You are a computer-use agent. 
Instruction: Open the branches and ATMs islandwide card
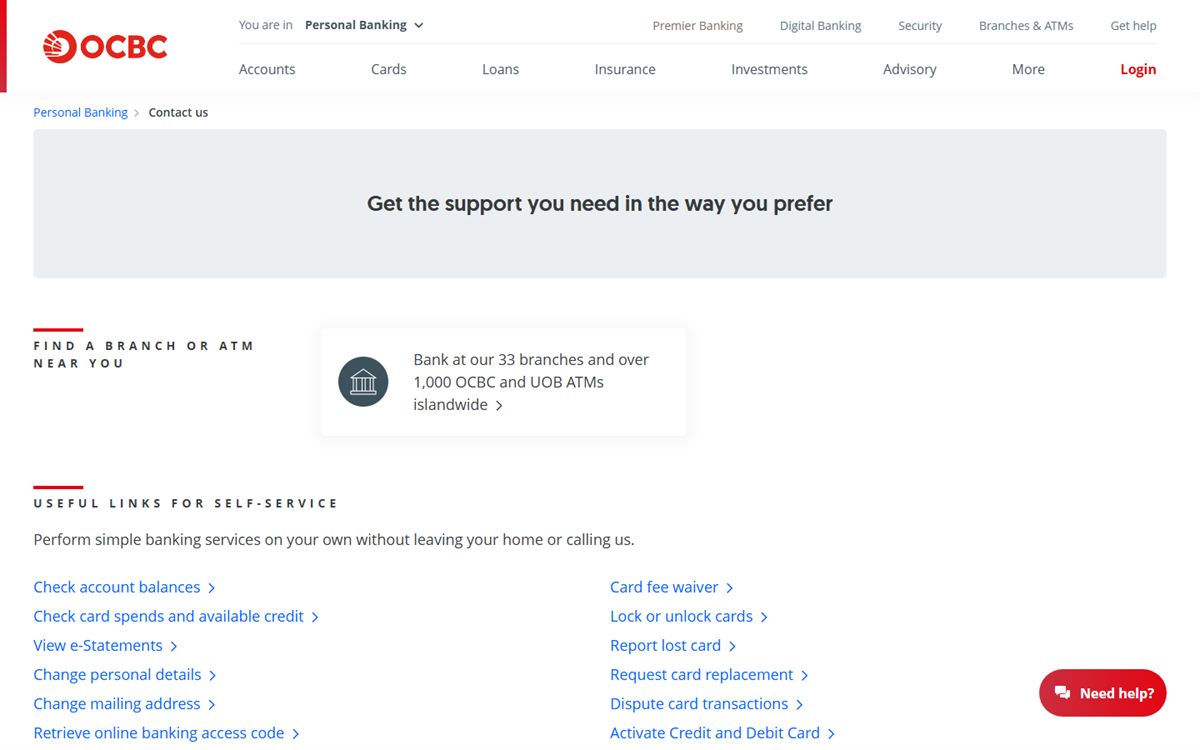504,382
